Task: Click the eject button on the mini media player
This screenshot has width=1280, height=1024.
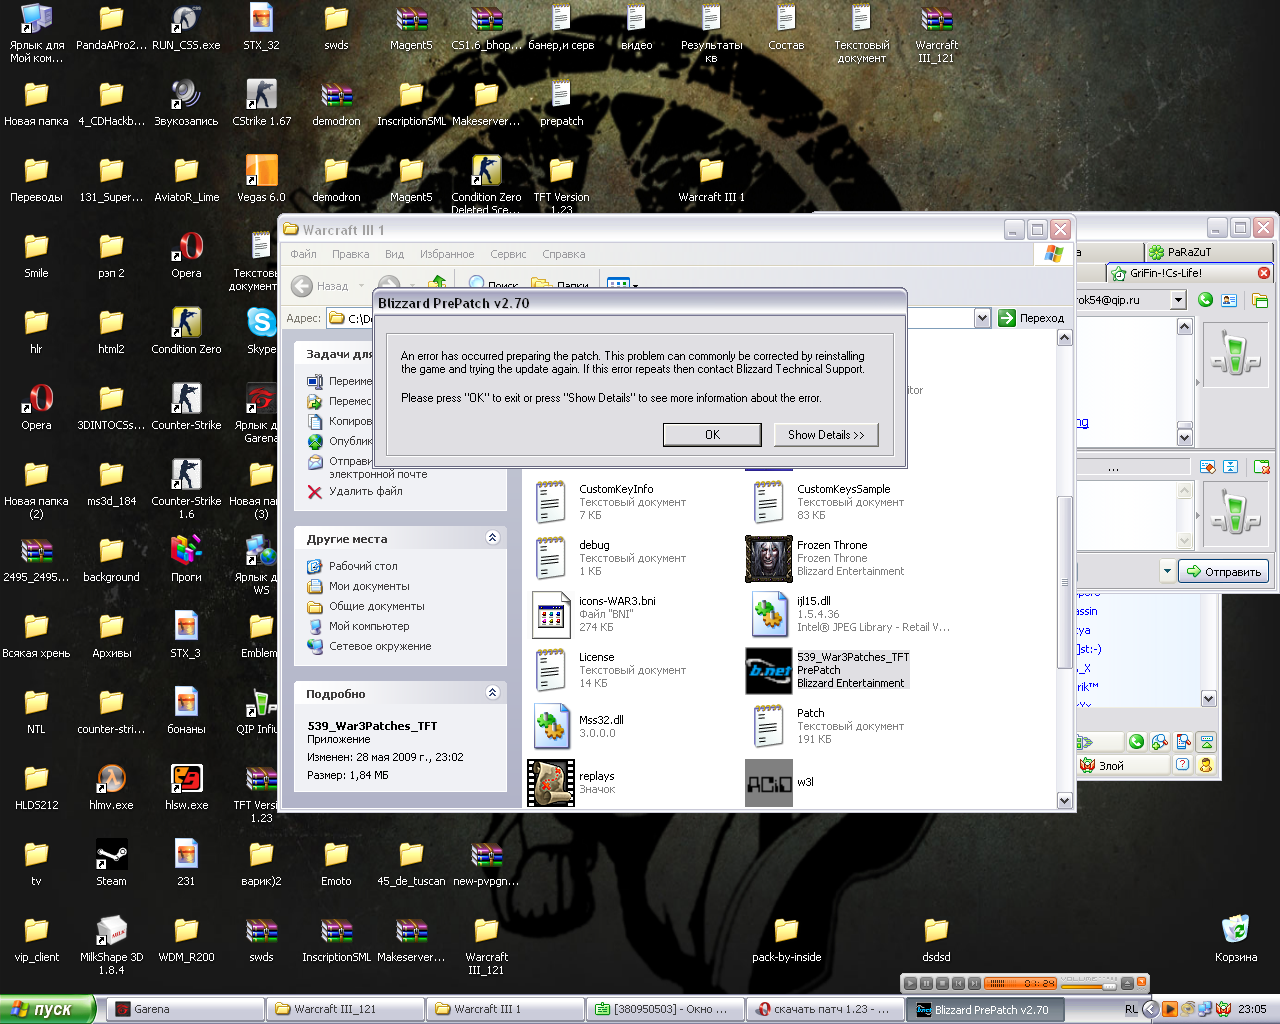Action: tap(1127, 984)
